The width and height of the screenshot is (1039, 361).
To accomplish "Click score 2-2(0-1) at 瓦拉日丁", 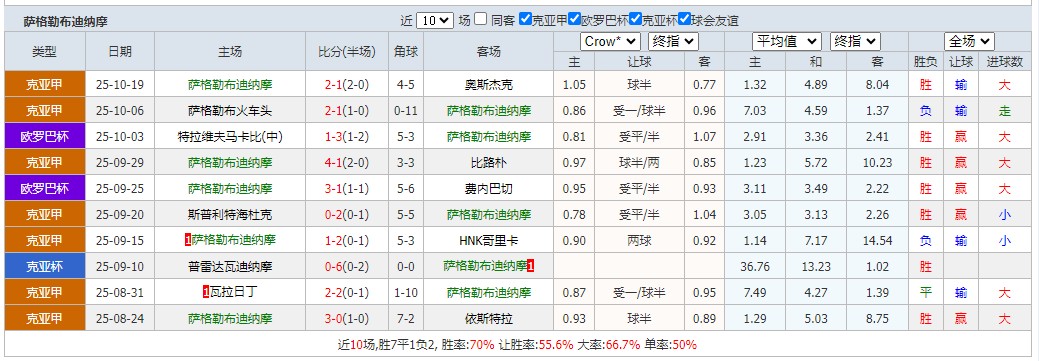I will point(347,293).
